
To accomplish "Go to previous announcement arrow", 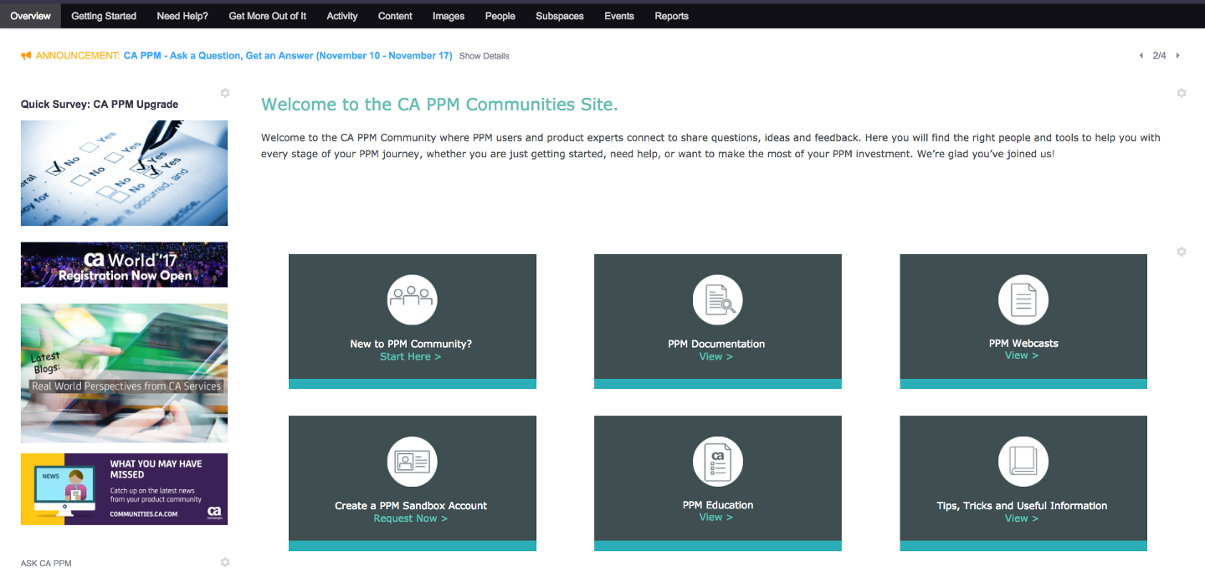I will 1141,56.
